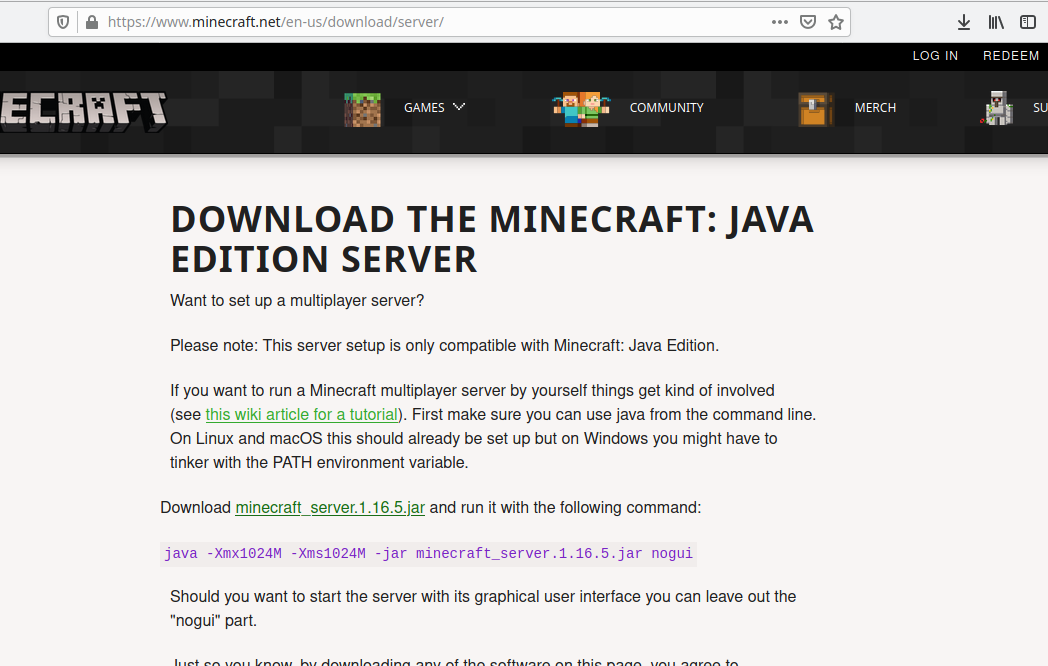This screenshot has height=666, width=1048.
Task: Bookmark this page with the star icon
Action: pos(835,22)
